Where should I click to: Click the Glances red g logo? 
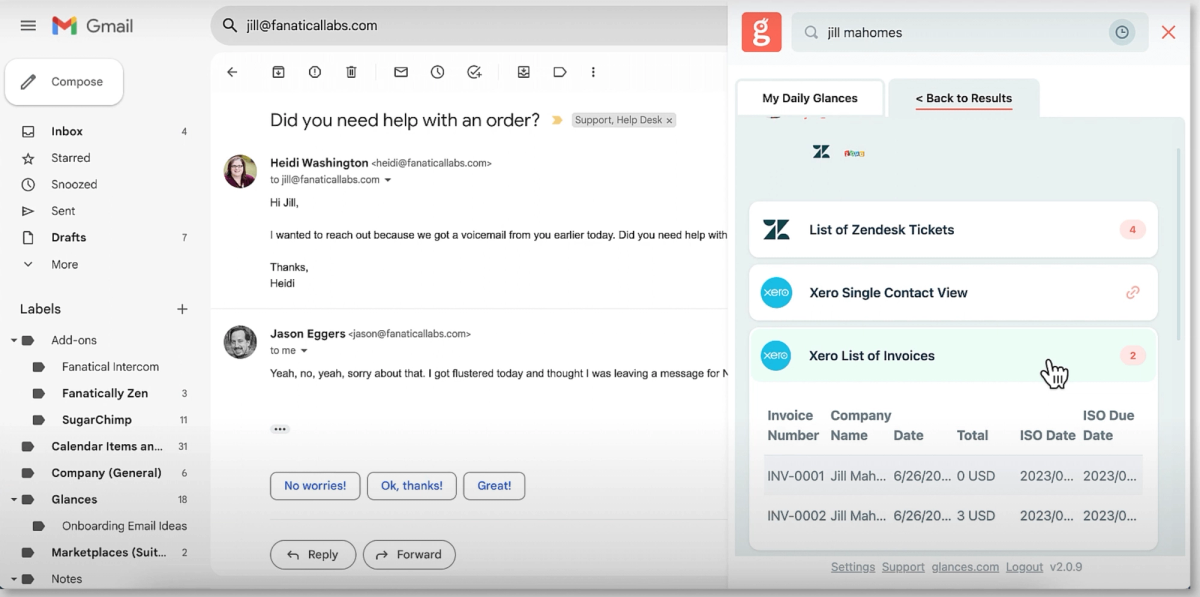coord(761,33)
